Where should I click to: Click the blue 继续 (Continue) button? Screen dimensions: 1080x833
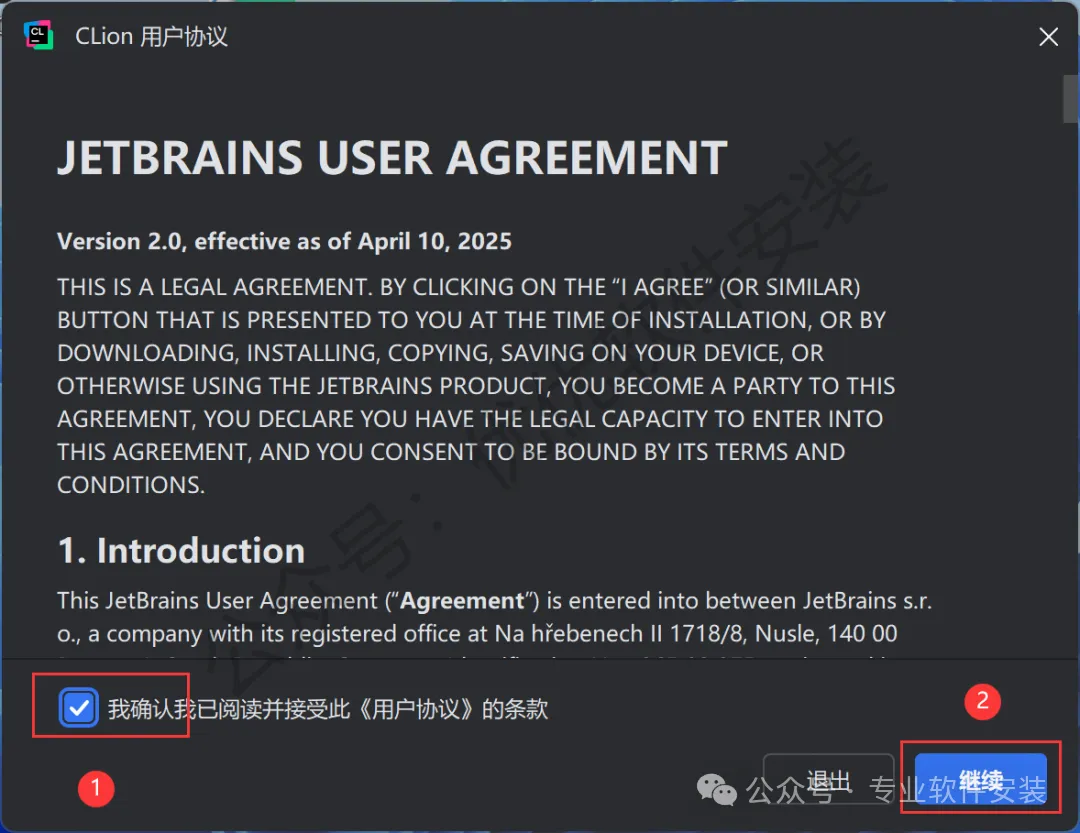981,780
